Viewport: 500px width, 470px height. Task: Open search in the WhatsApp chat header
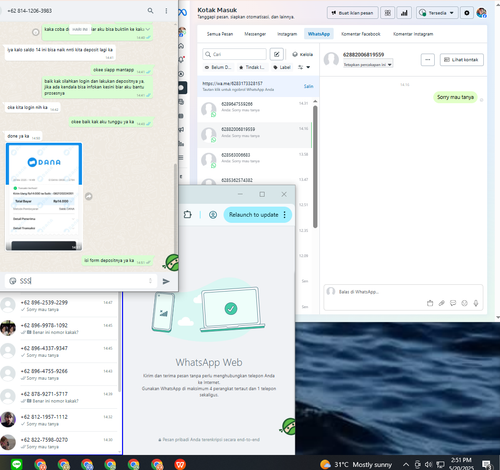click(x=150, y=11)
